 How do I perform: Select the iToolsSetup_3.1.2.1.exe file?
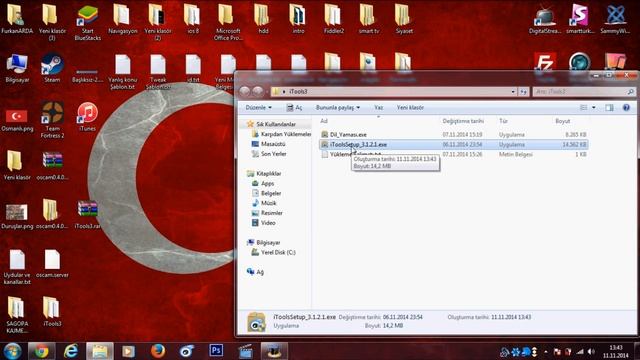point(453,144)
